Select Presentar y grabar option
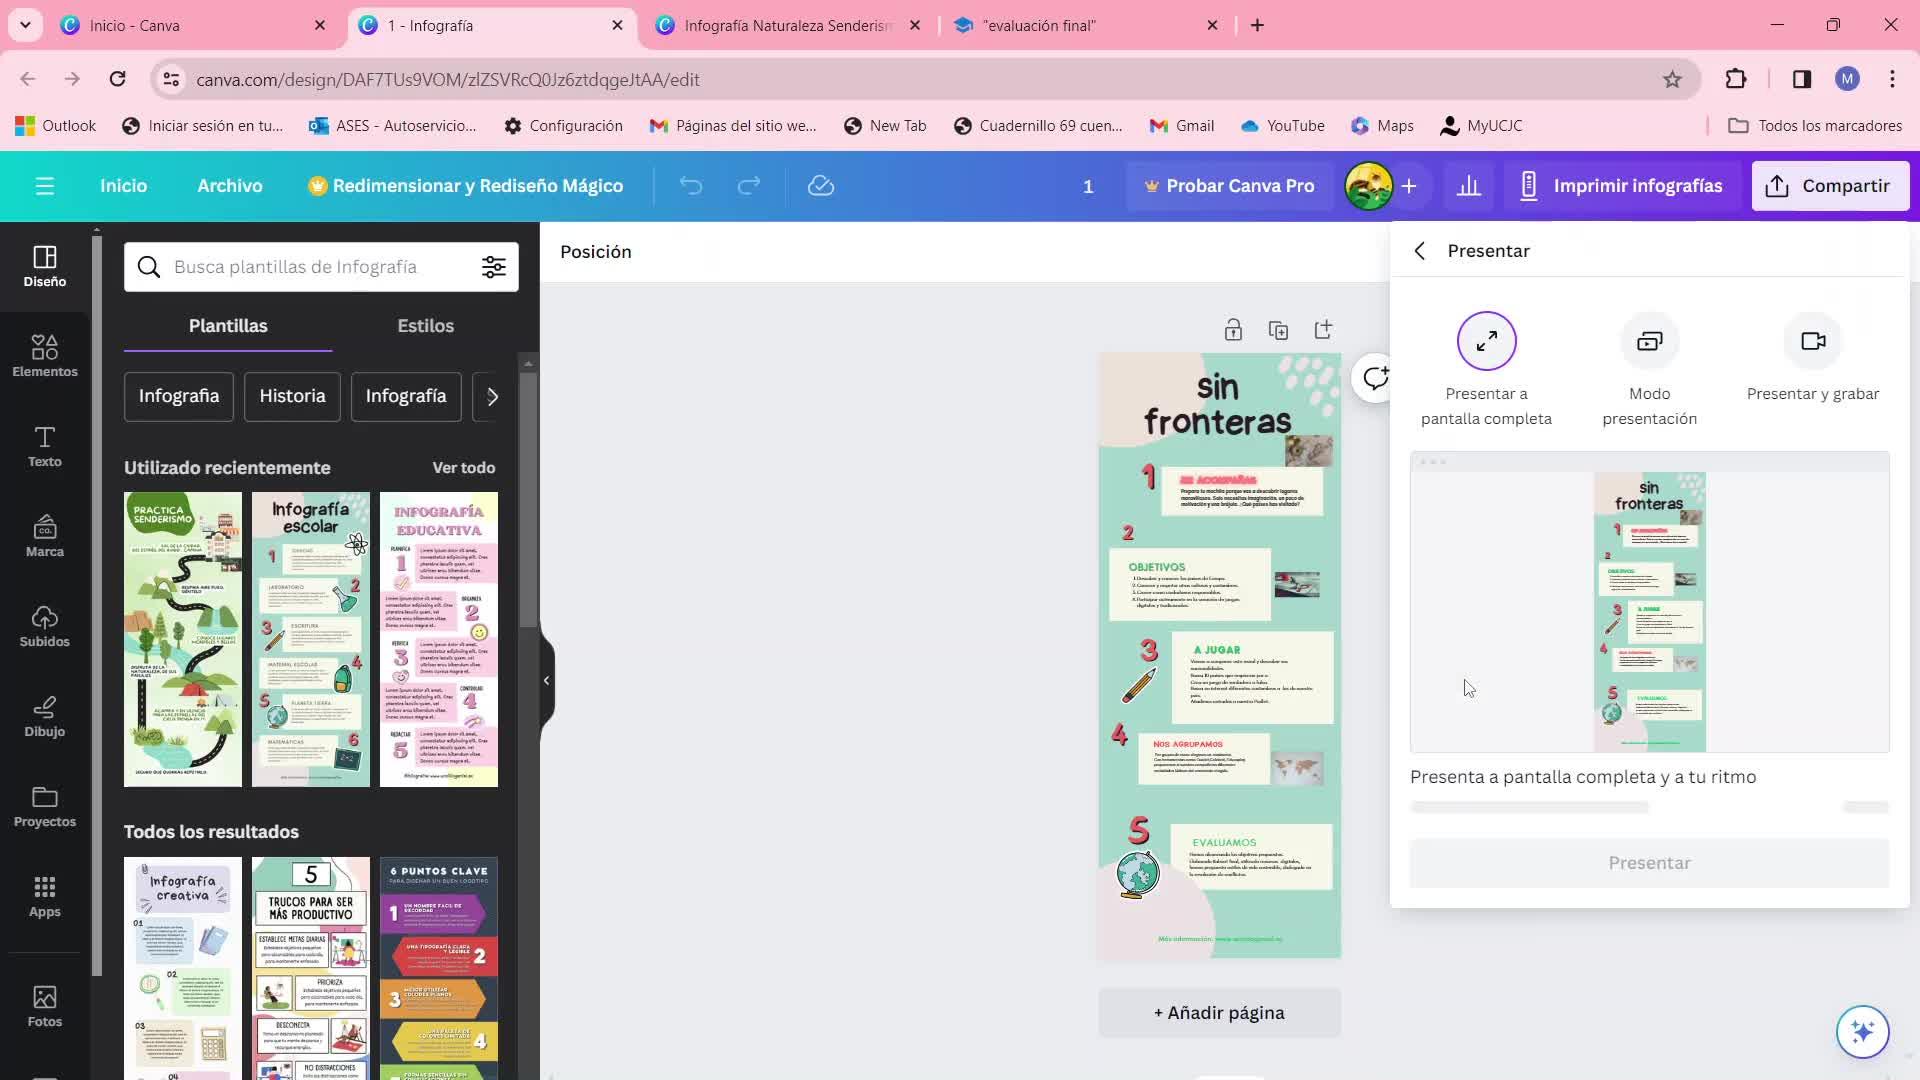The width and height of the screenshot is (1920, 1080). [1812, 342]
